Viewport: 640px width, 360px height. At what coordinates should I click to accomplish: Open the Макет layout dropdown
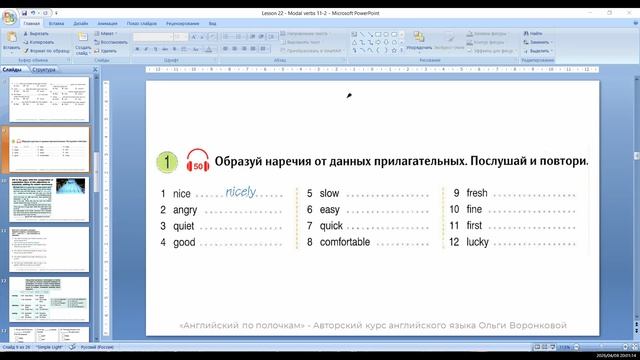[106, 34]
